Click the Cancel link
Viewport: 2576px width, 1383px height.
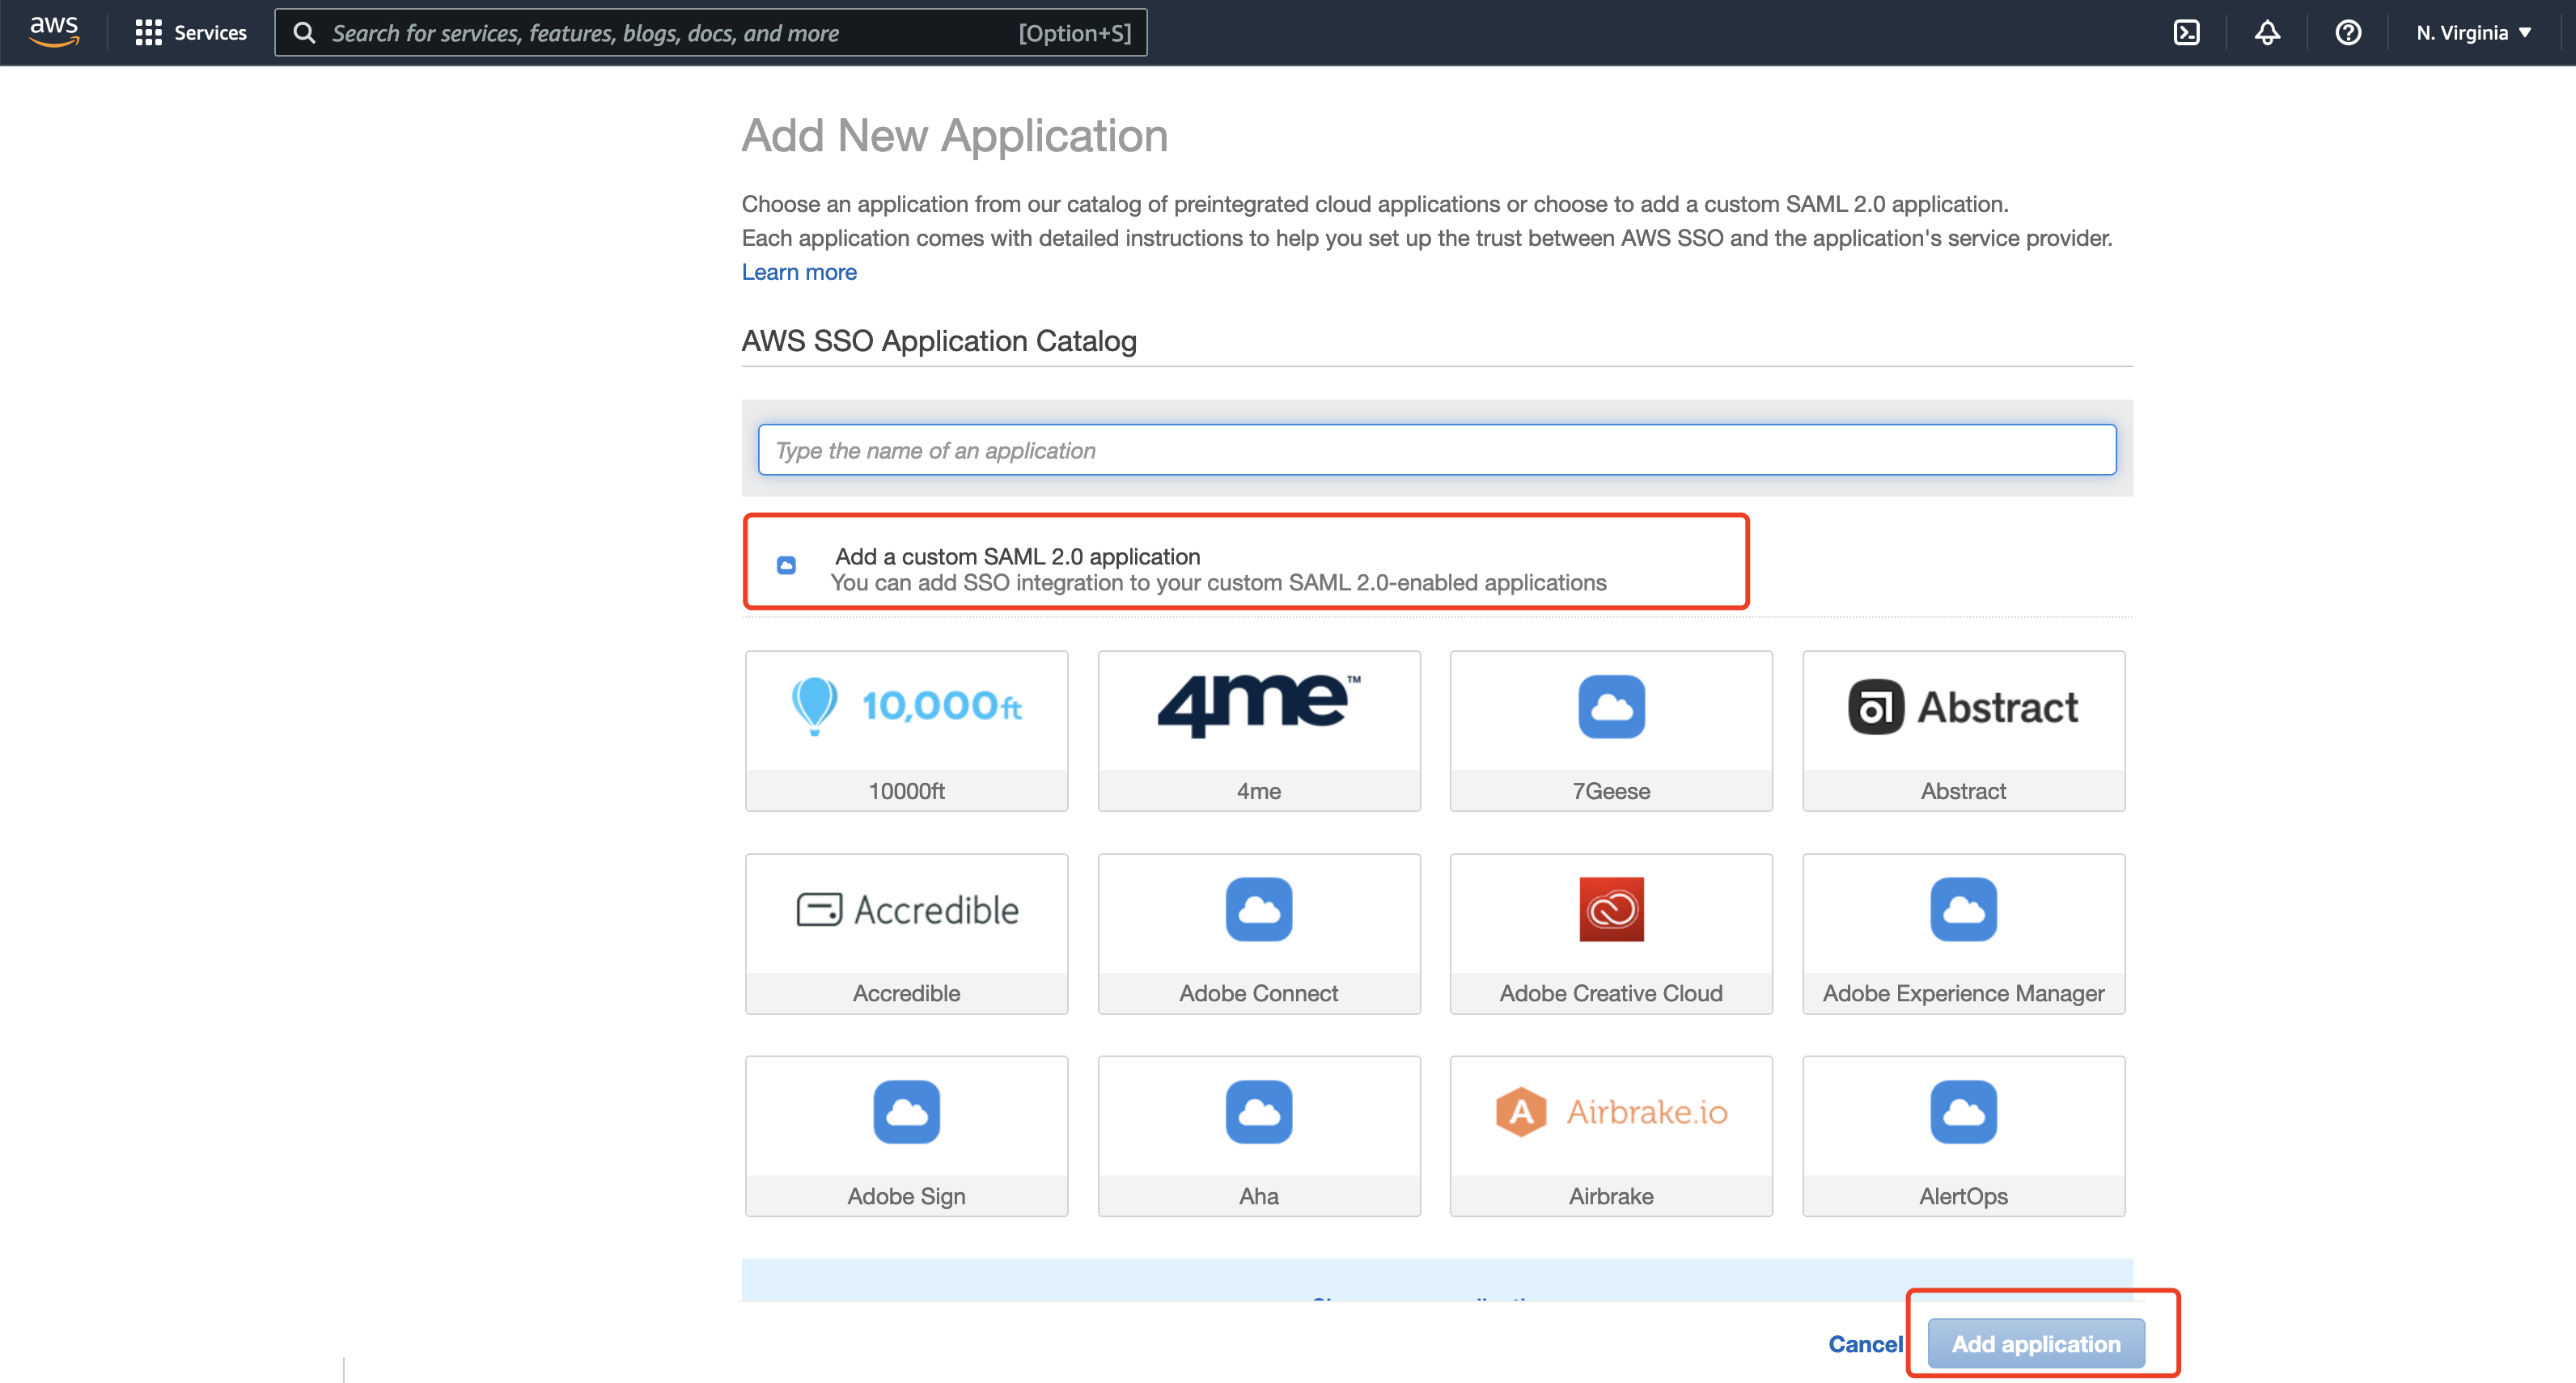click(1865, 1344)
